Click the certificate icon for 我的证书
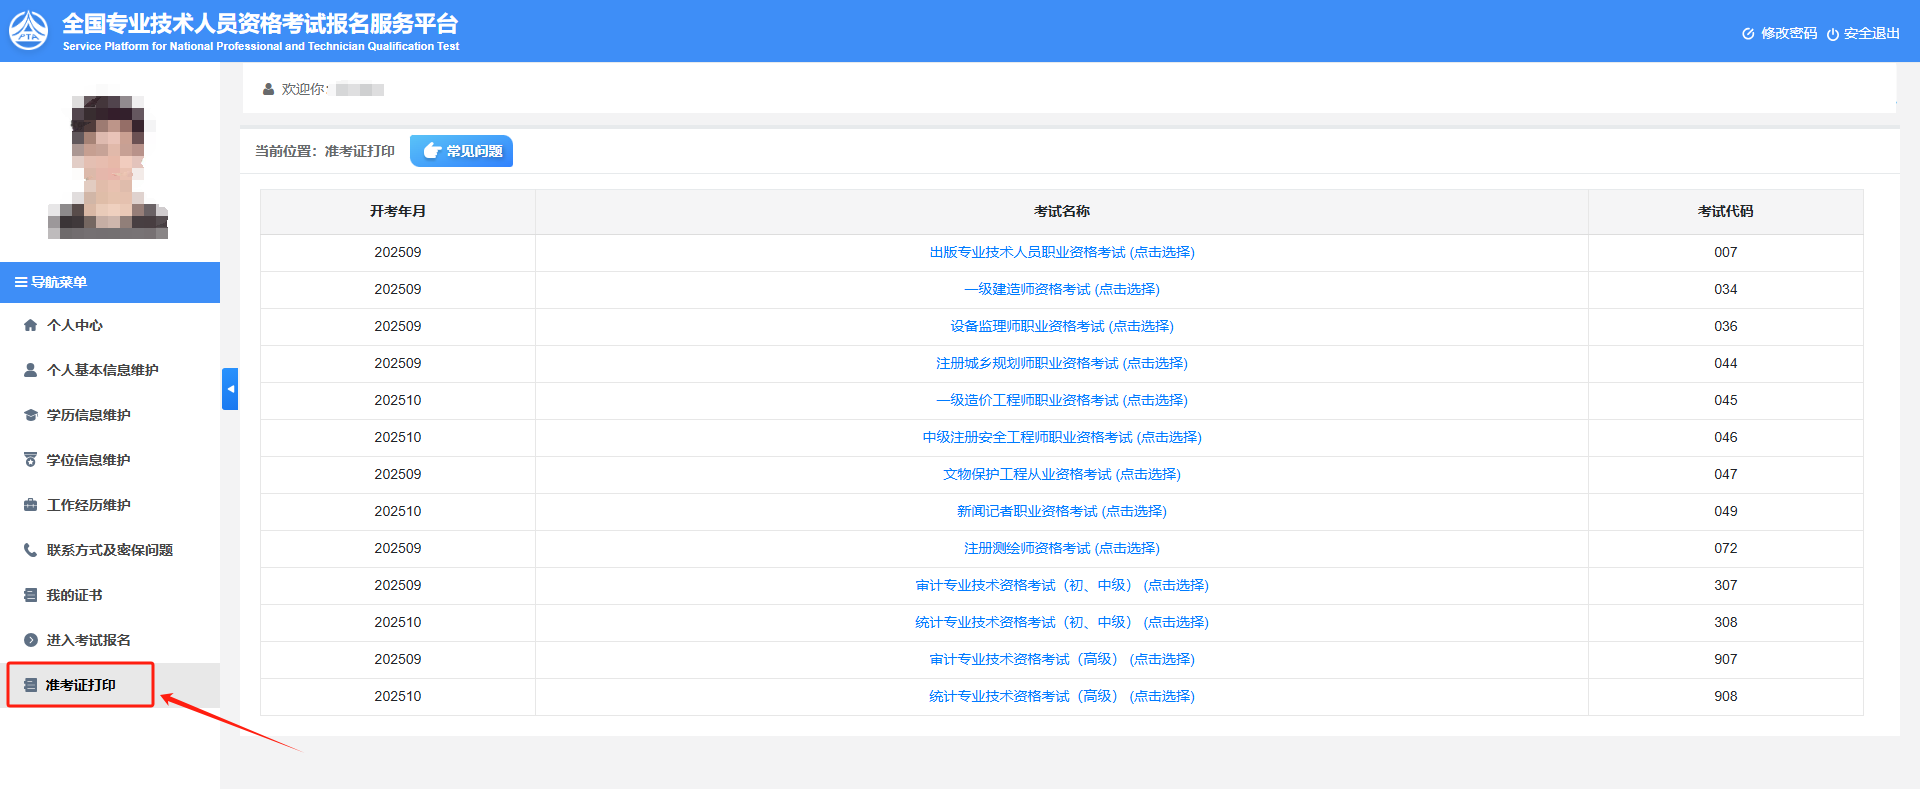The width and height of the screenshot is (1920, 789). (x=30, y=595)
